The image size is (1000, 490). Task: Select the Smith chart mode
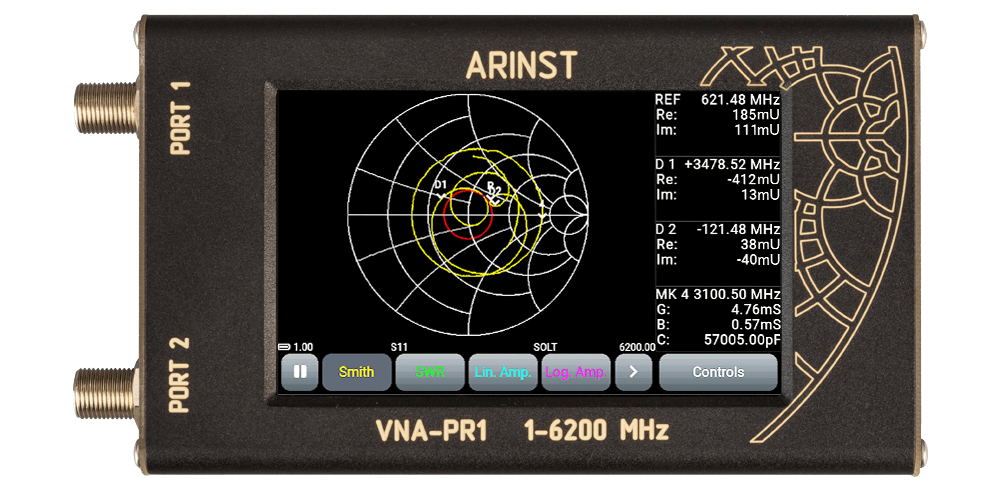(357, 372)
